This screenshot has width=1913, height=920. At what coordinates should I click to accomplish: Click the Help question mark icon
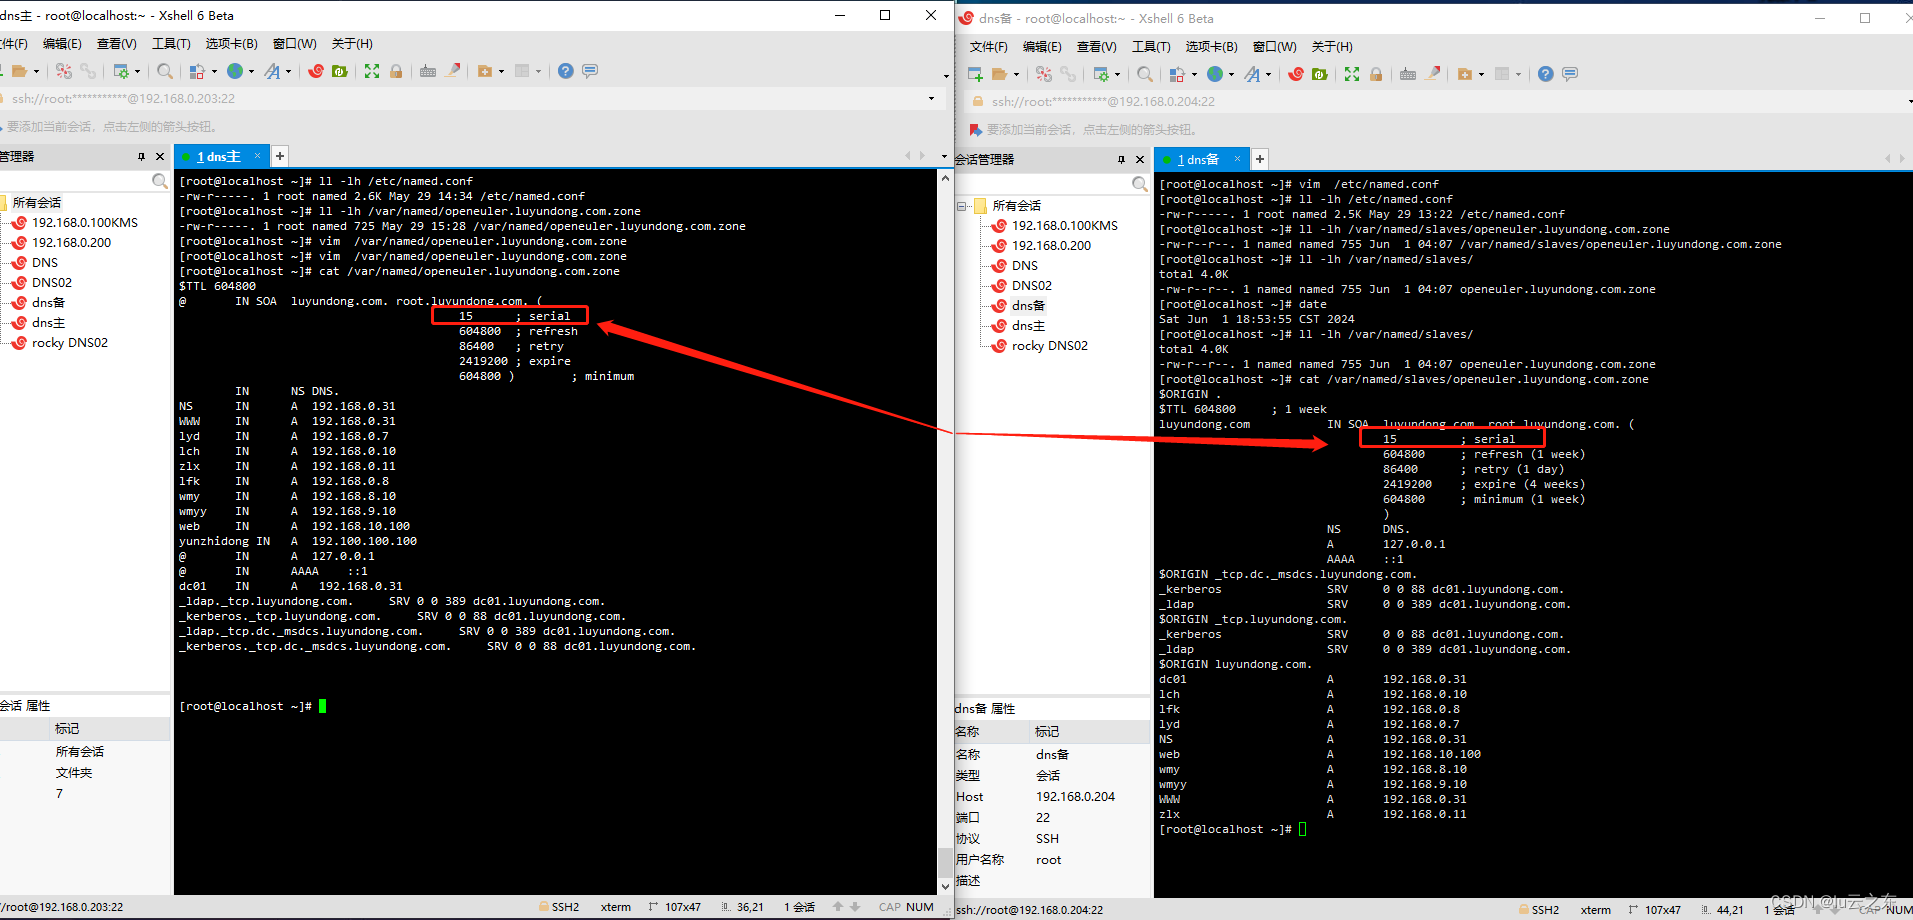(x=565, y=71)
